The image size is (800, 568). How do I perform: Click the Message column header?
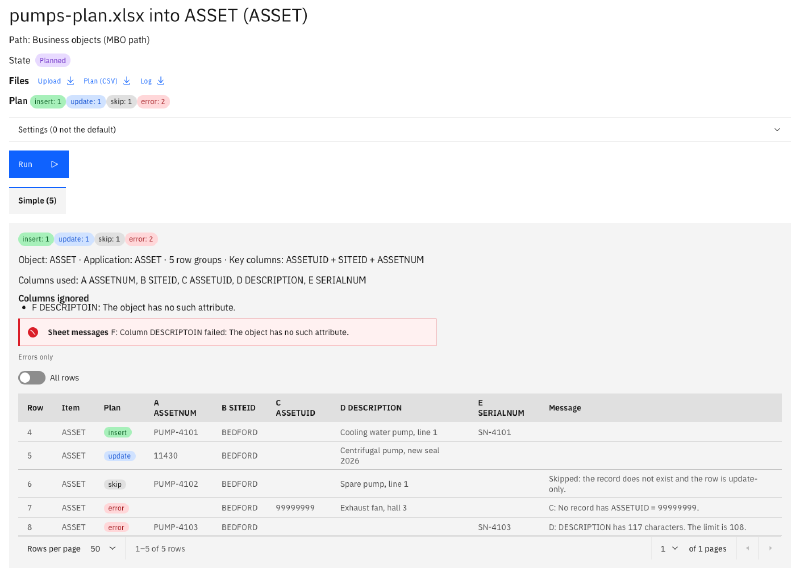[x=565, y=408]
